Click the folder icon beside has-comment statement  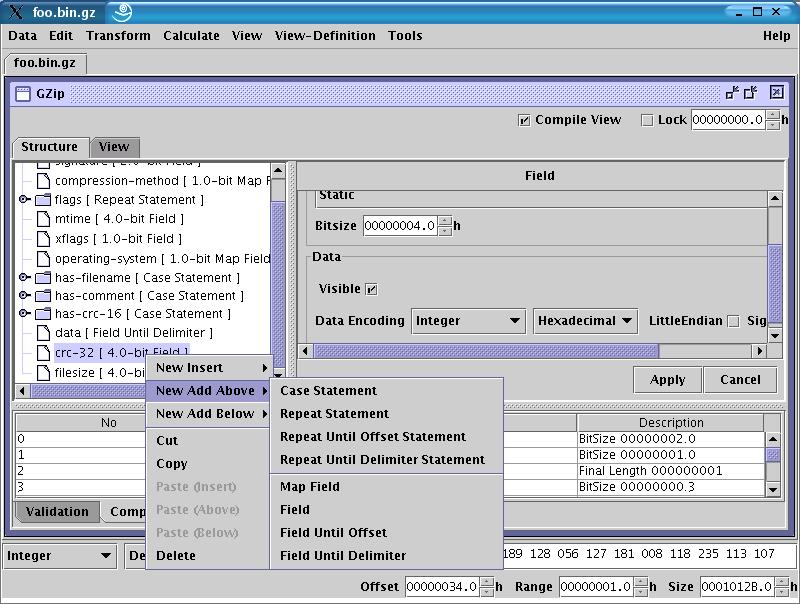point(43,296)
